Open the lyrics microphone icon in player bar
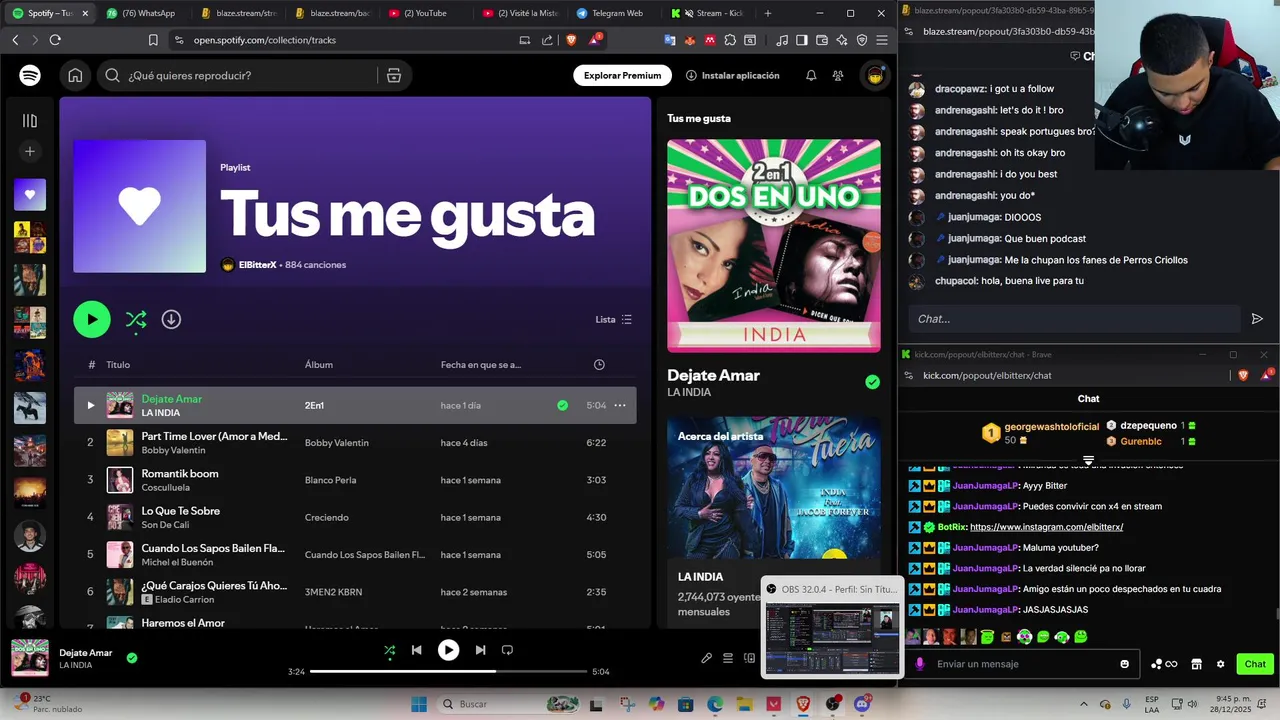The width and height of the screenshot is (1280, 720). [x=706, y=658]
